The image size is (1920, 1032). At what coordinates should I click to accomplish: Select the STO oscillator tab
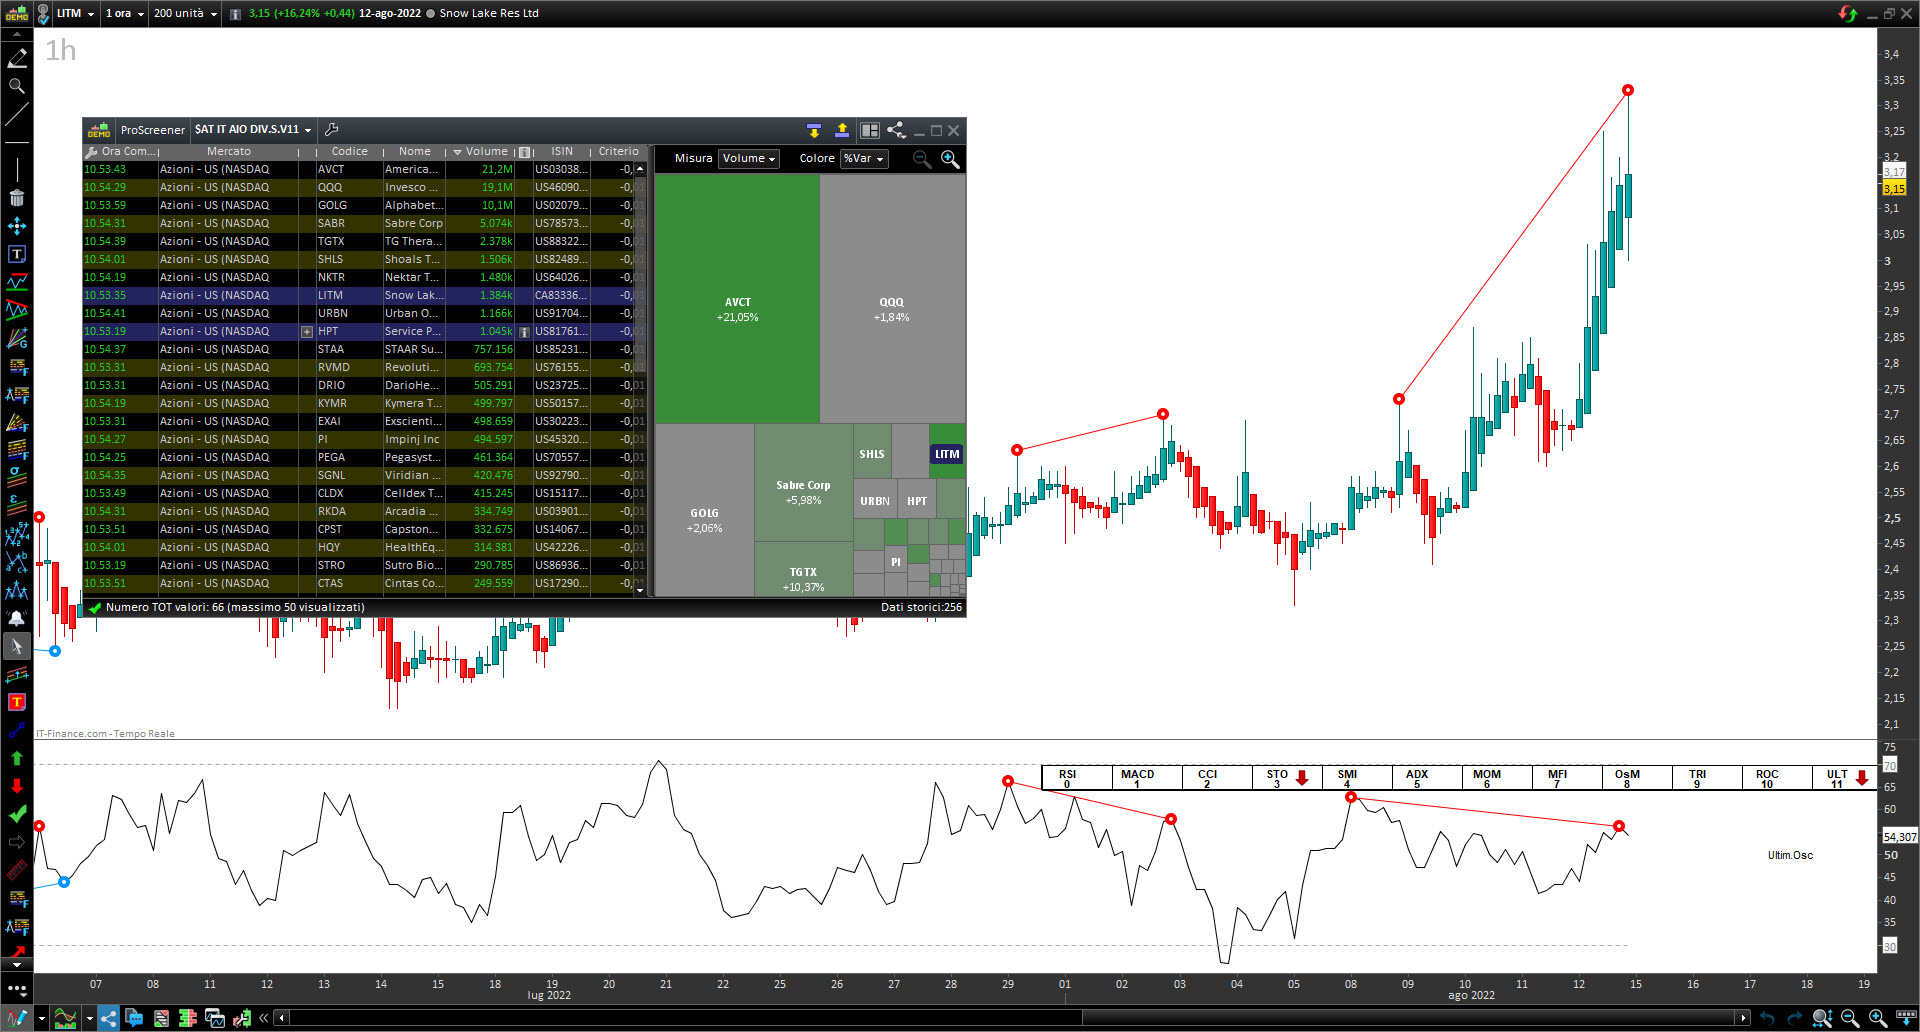click(x=1287, y=778)
